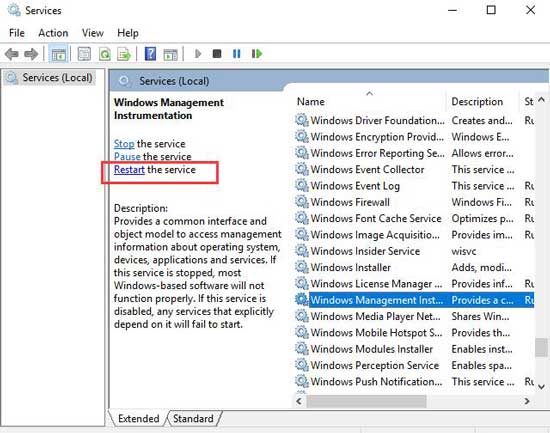Toggle the Show/Hide Action Pane icon
This screenshot has height=433, width=550.
tap(170, 54)
